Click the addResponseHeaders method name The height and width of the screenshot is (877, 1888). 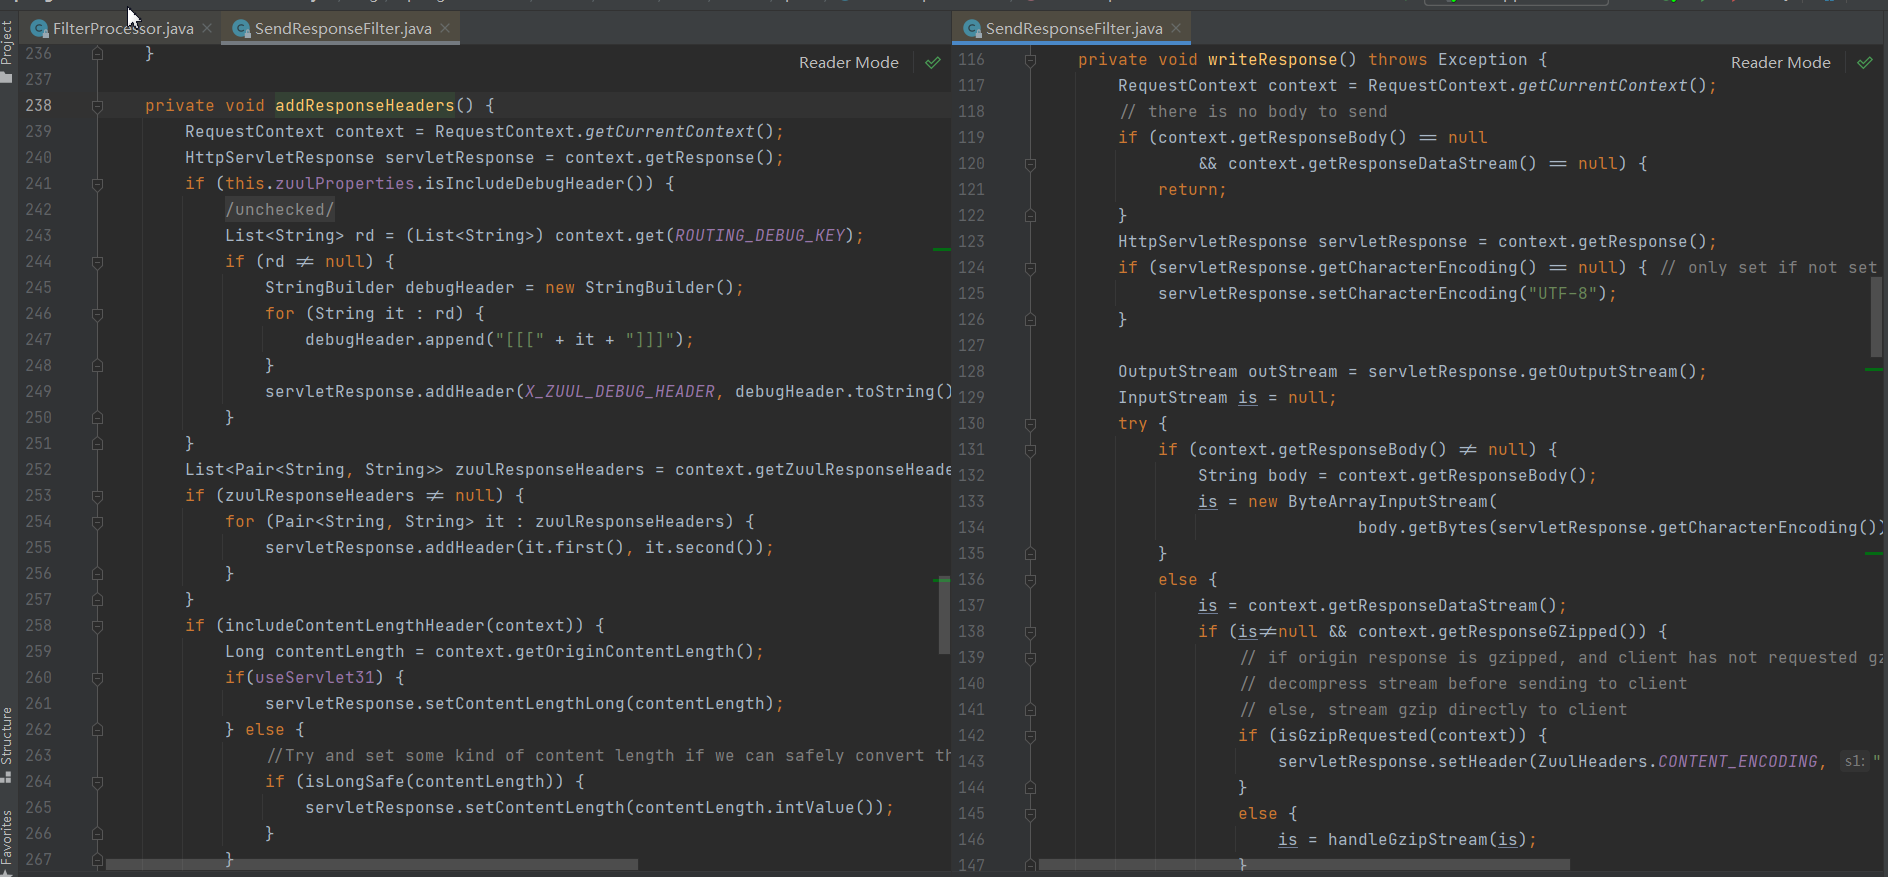(364, 106)
